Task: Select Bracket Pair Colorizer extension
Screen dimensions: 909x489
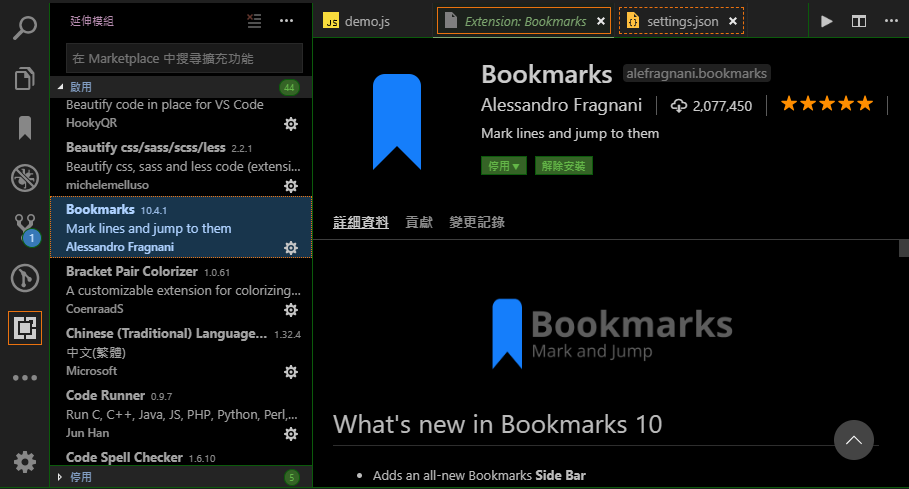Action: pos(181,289)
